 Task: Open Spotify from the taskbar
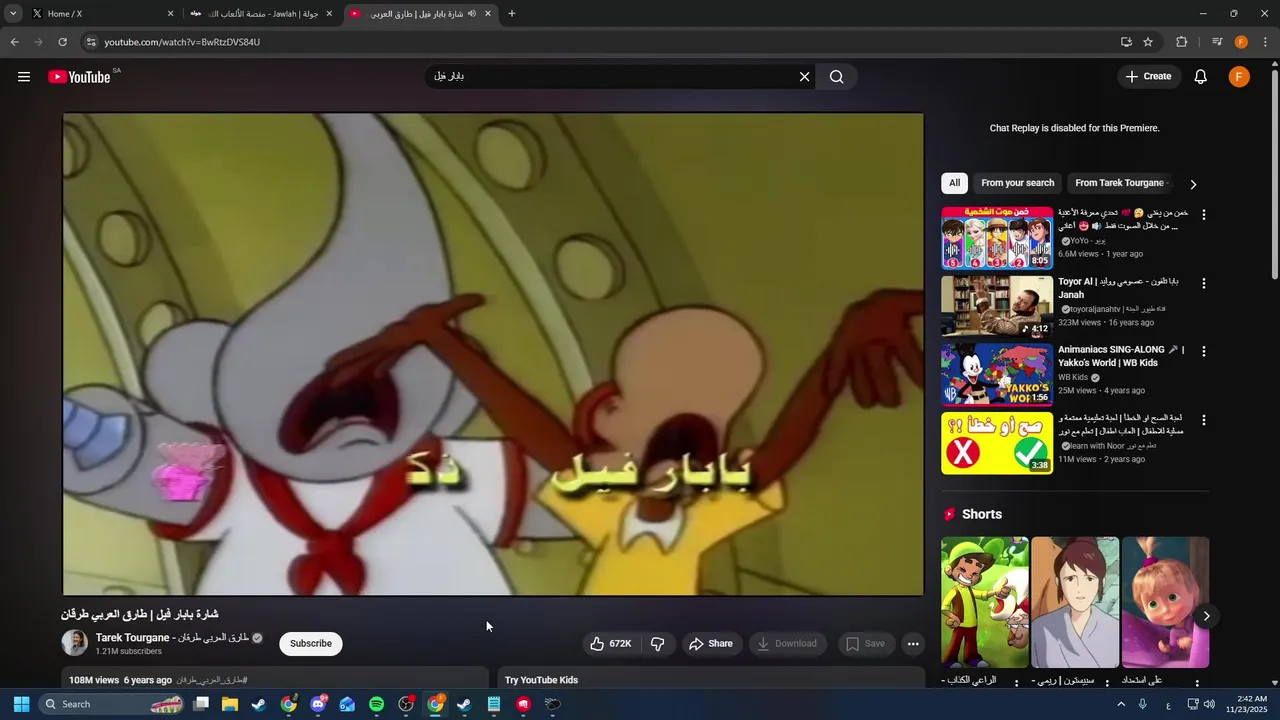376,704
